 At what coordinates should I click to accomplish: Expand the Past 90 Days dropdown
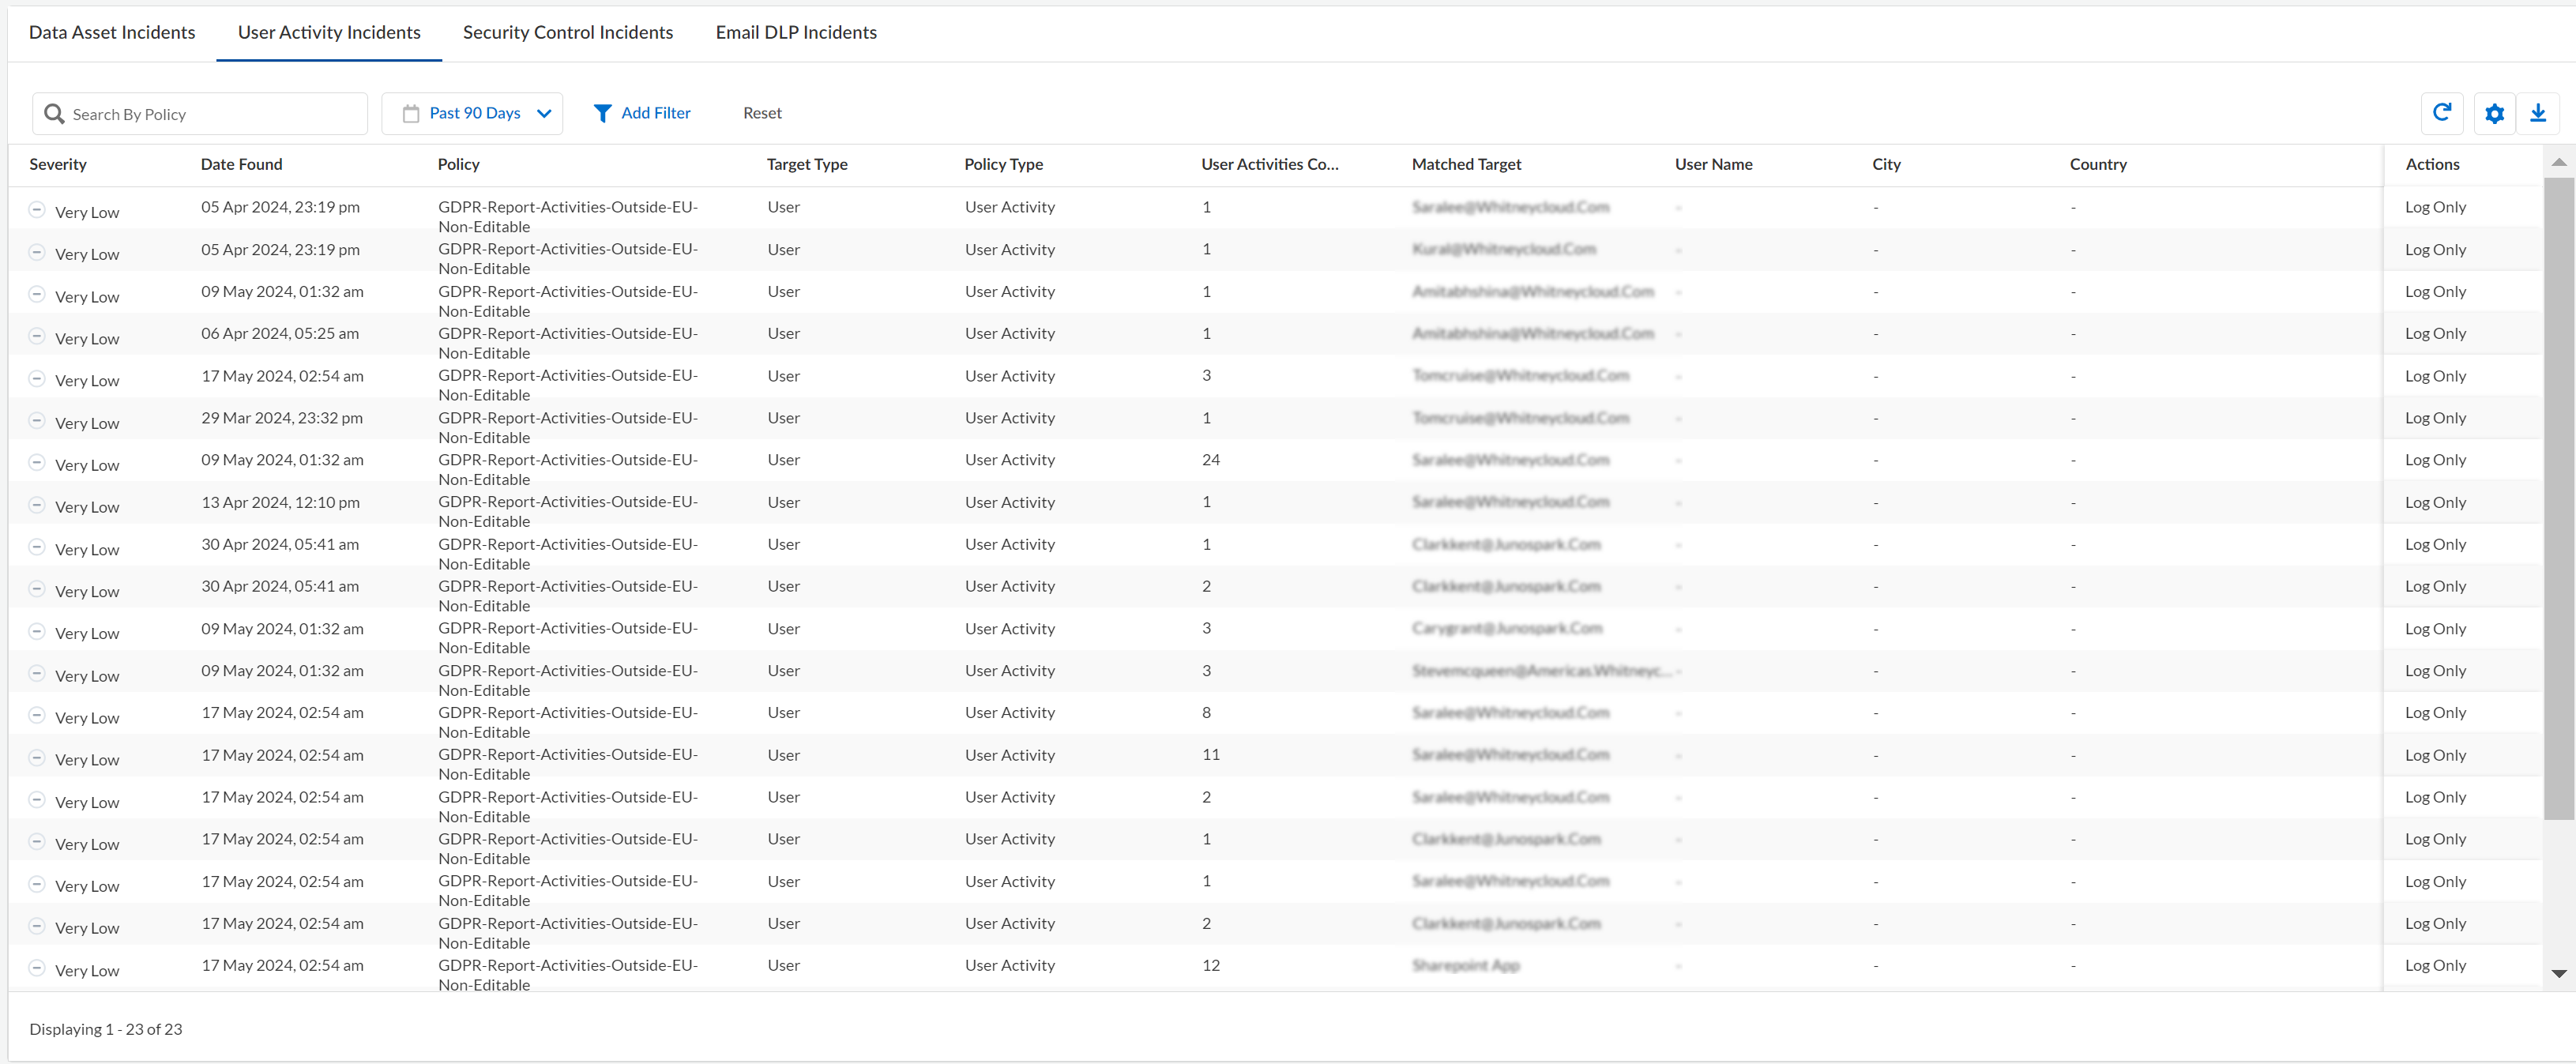pos(544,113)
